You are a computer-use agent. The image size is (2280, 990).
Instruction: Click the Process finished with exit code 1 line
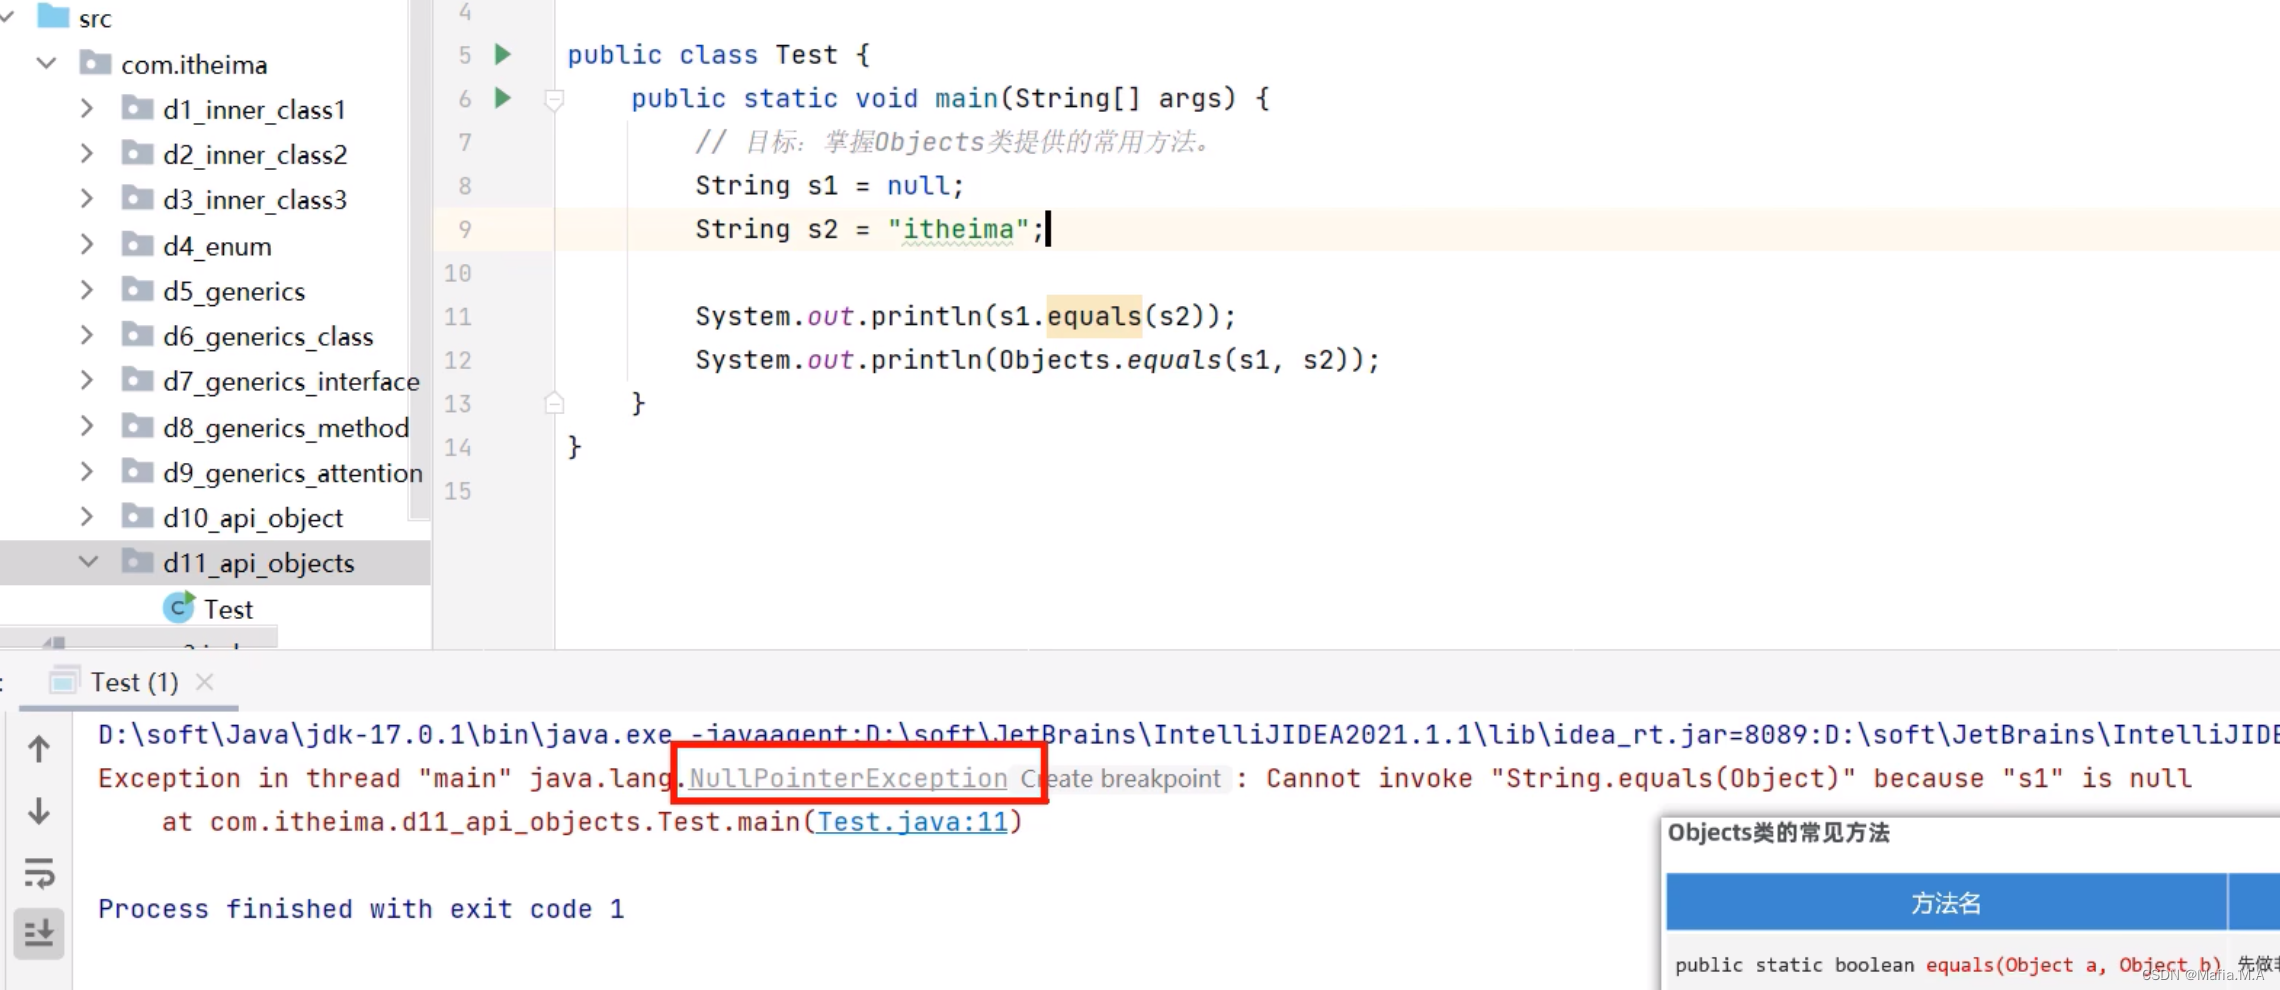pyautogui.click(x=361, y=909)
